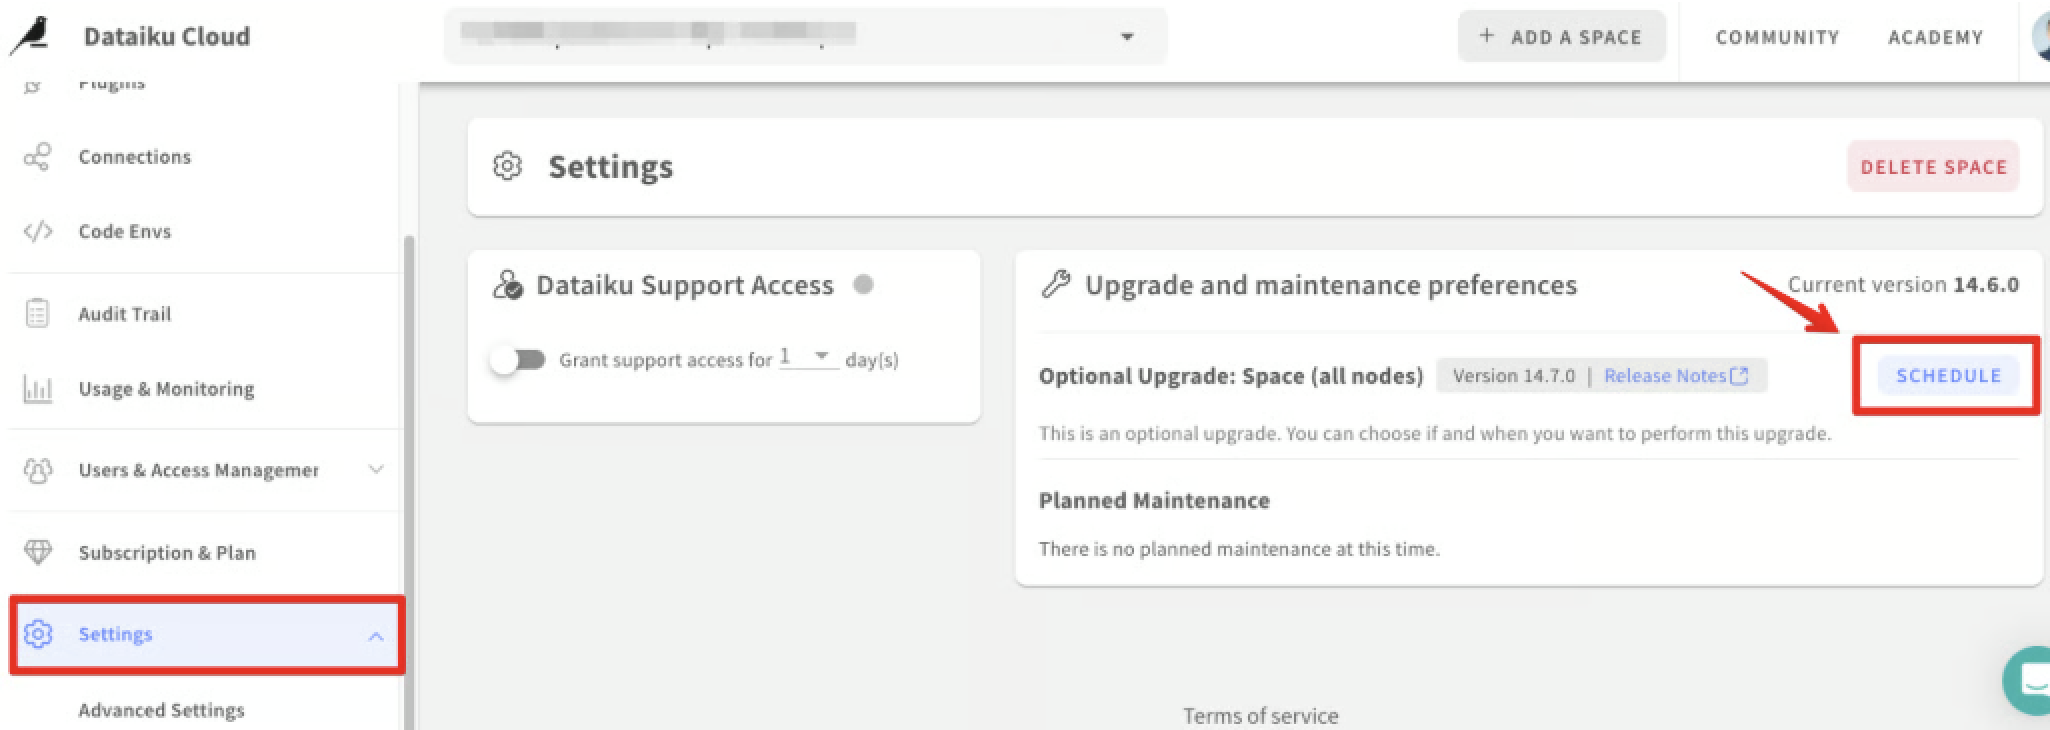Click the Schedule upgrade button
Viewport: 2050px width, 730px height.
[1948, 376]
